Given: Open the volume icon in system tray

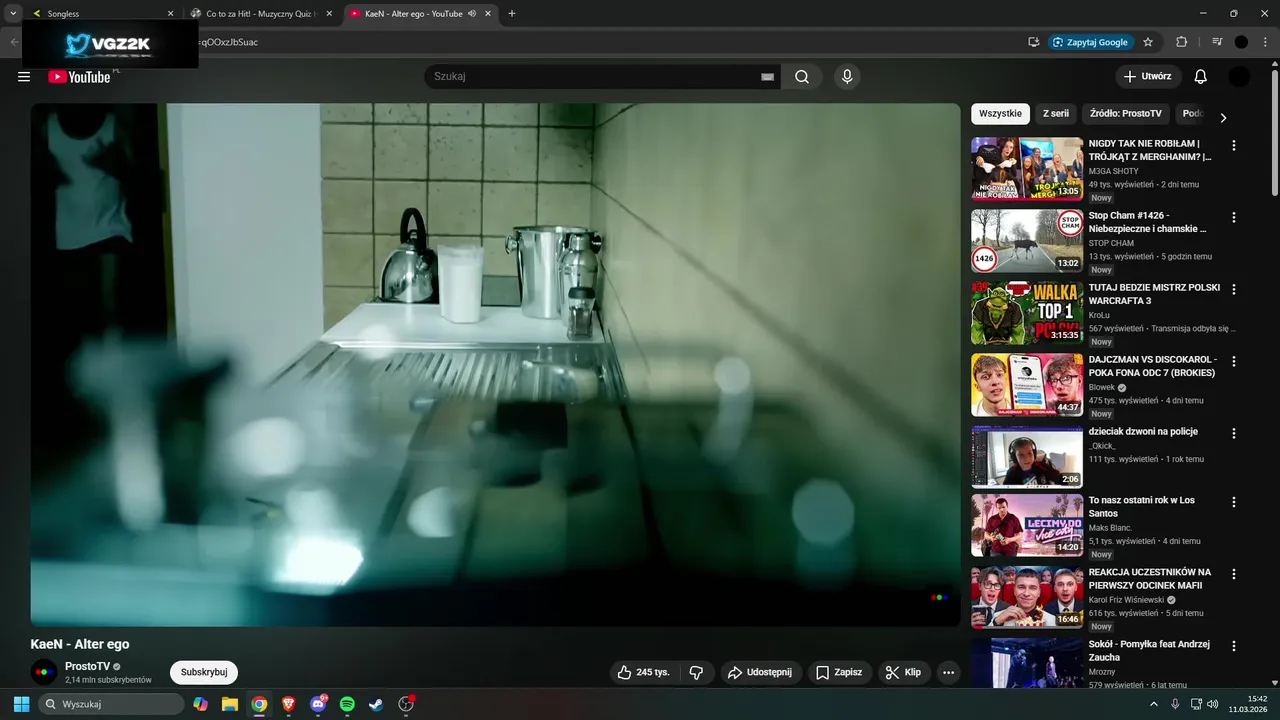Looking at the screenshot, I should click(1212, 704).
